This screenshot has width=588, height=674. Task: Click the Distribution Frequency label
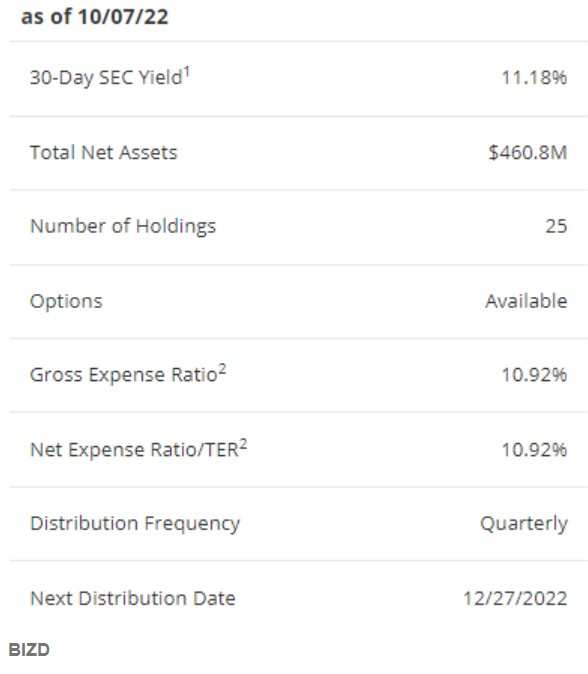pos(135,524)
